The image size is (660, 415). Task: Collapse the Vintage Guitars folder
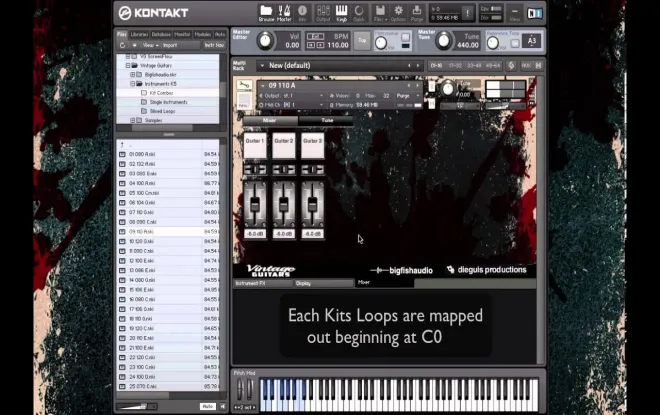tap(128, 66)
